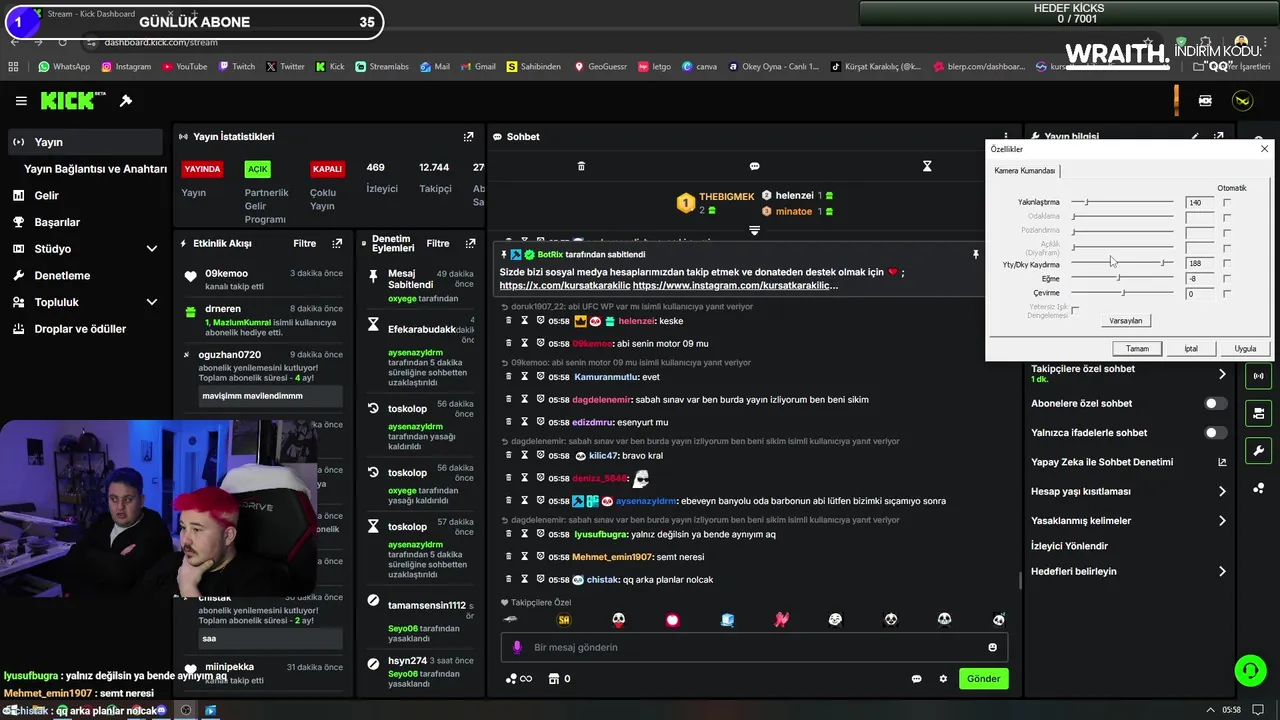This screenshot has height=720, width=1280.
Task: Click the trash icon in chat toolbar
Action: [581, 166]
